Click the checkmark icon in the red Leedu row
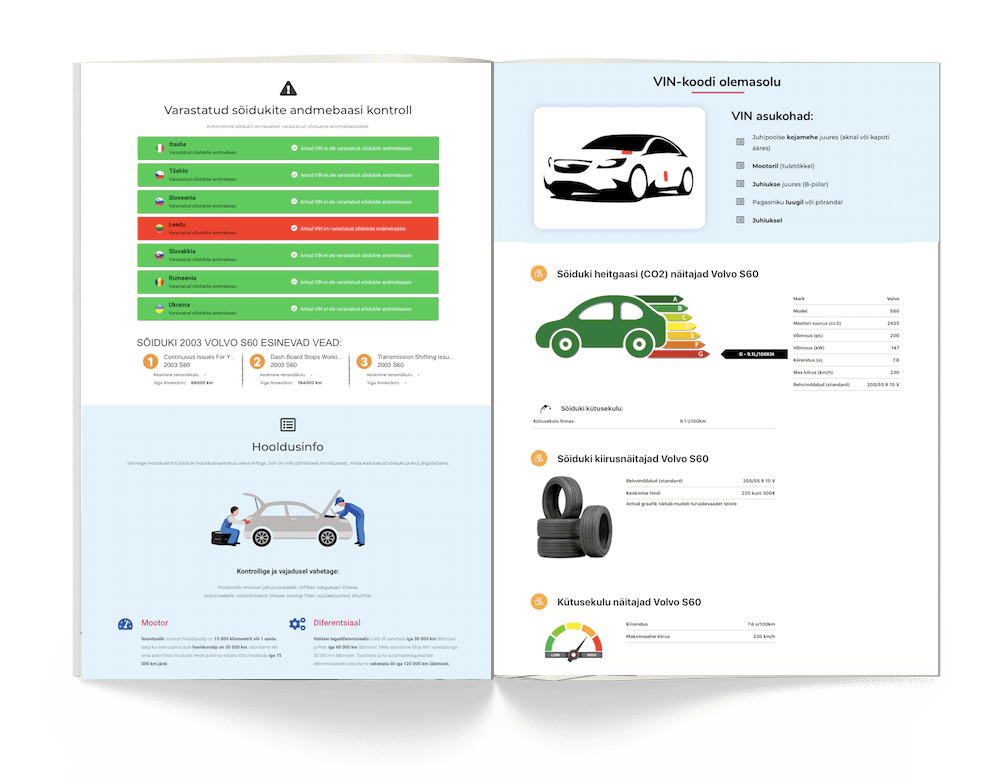Screen dimensions: 1000x783 coord(294,228)
